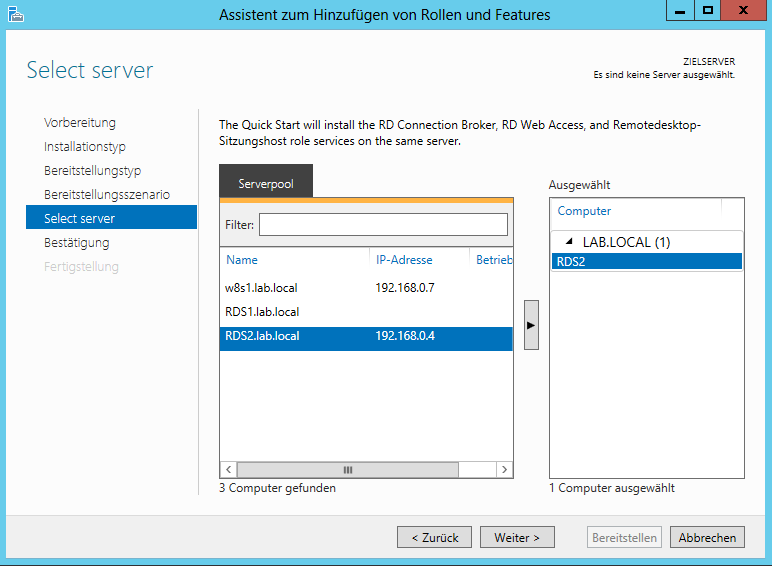This screenshot has height=566, width=772.
Task: Open the Serverpool tab
Action: pyautogui.click(x=266, y=184)
